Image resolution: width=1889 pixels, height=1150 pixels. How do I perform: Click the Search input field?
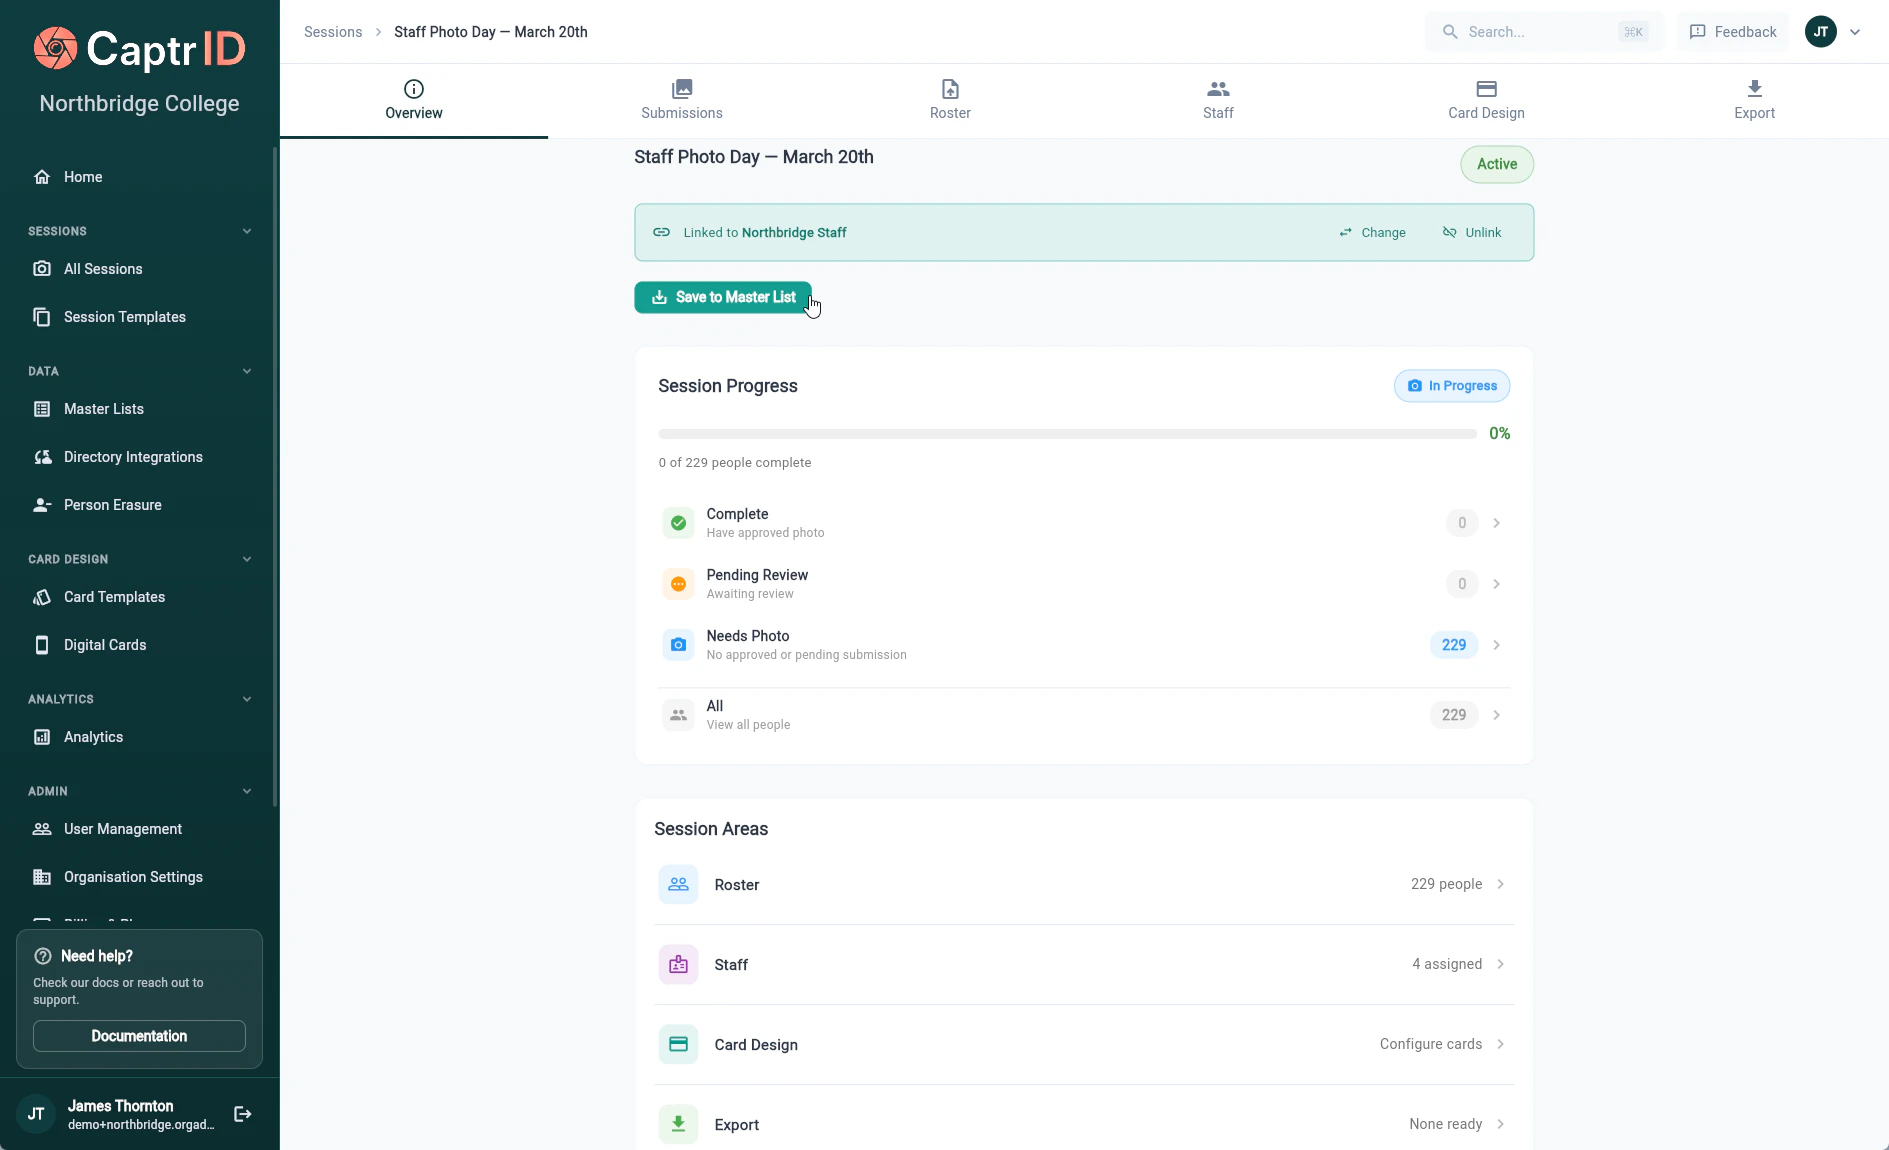coord(1545,32)
